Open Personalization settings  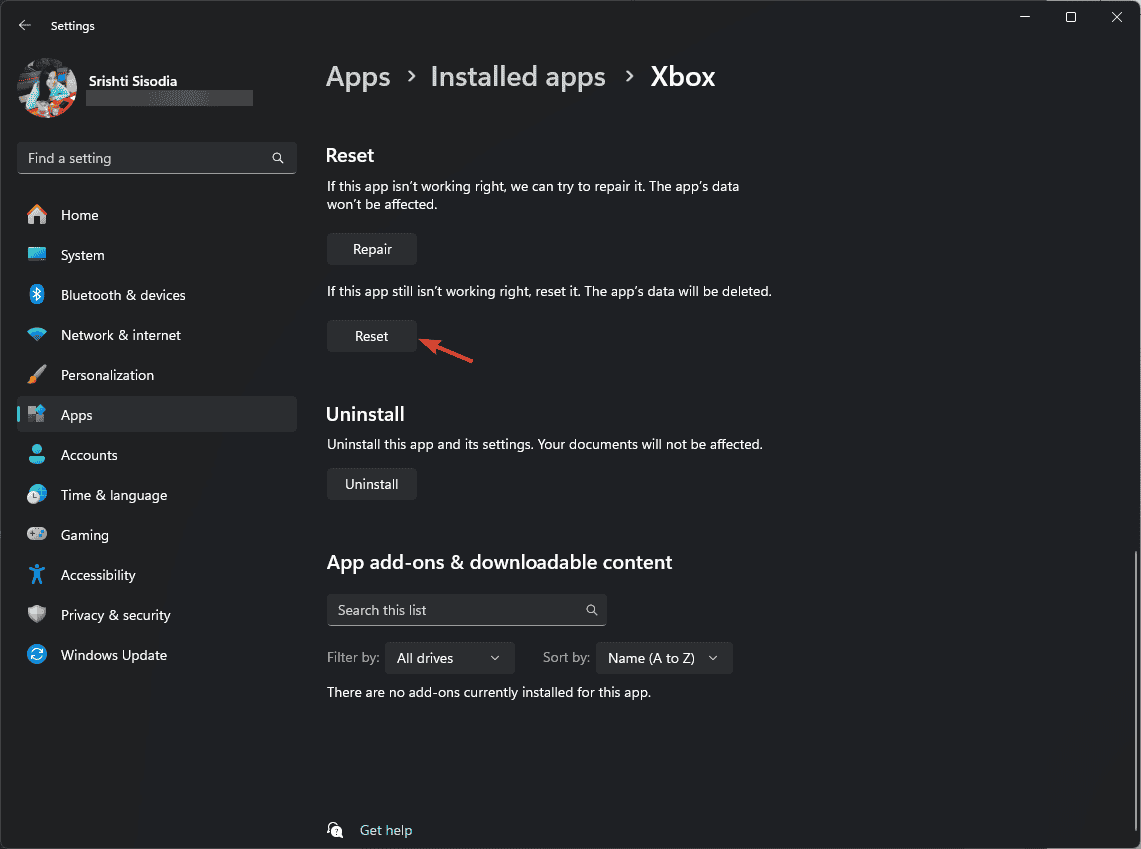point(156,375)
